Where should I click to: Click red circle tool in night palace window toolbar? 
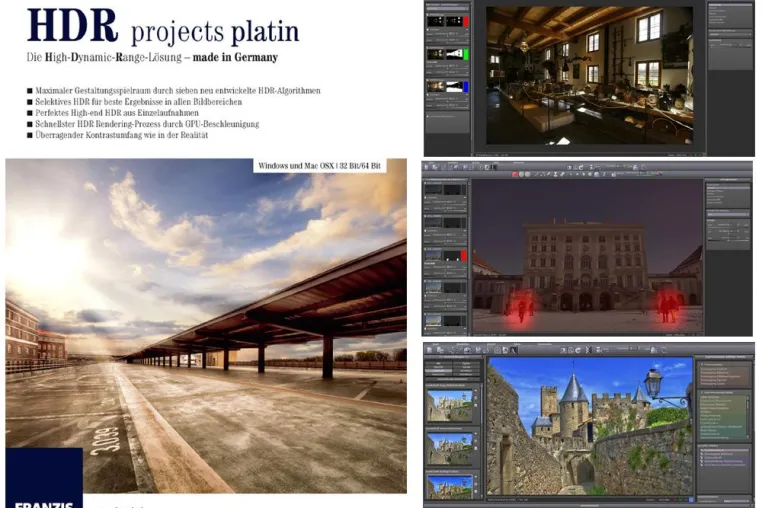[515, 174]
